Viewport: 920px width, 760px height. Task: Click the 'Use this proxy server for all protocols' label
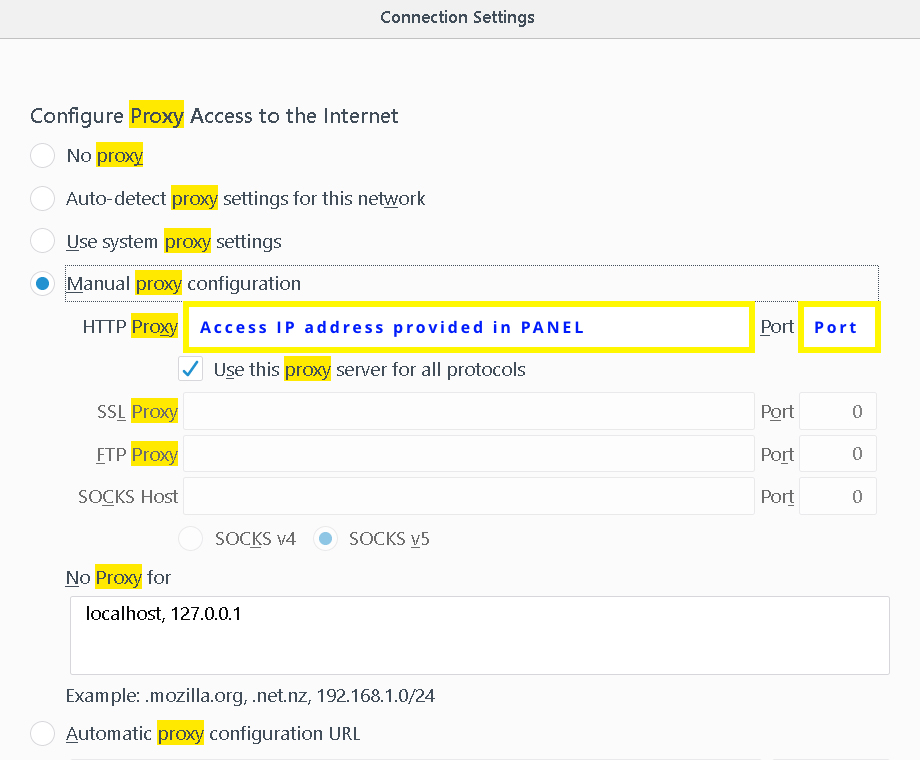370,370
